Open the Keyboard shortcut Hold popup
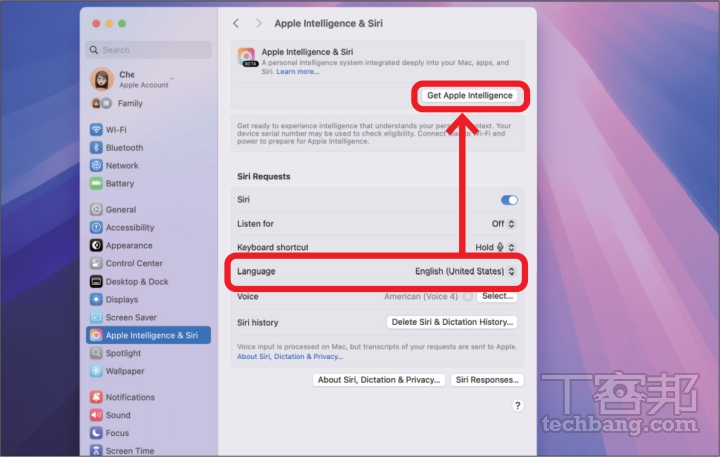This screenshot has height=457, width=720. pyautogui.click(x=495, y=247)
